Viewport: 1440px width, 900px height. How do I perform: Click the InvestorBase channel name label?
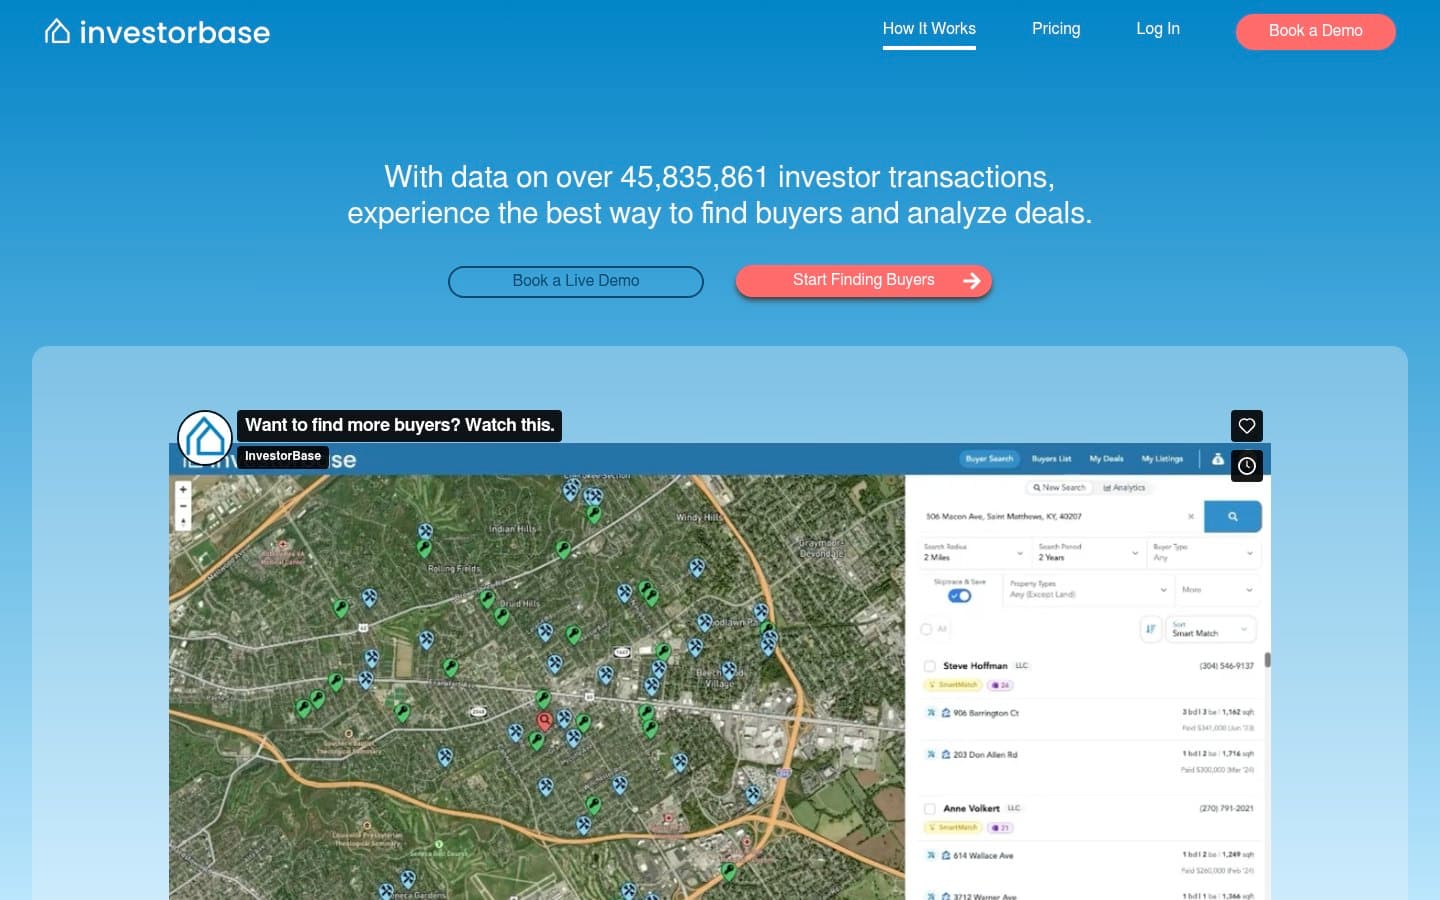click(283, 456)
